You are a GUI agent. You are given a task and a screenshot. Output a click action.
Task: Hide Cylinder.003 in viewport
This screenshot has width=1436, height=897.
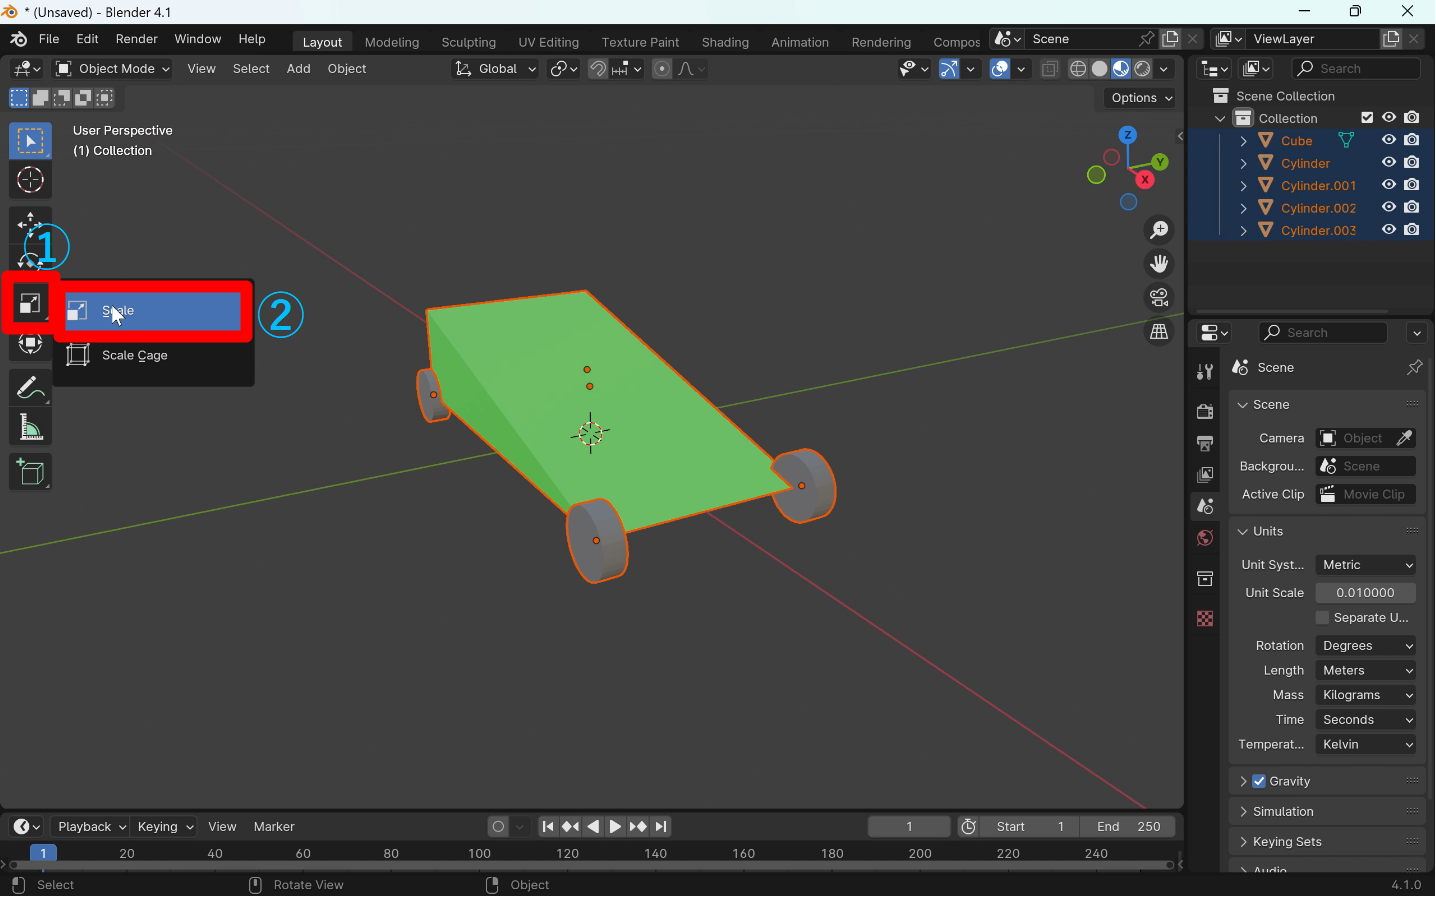(x=1389, y=230)
